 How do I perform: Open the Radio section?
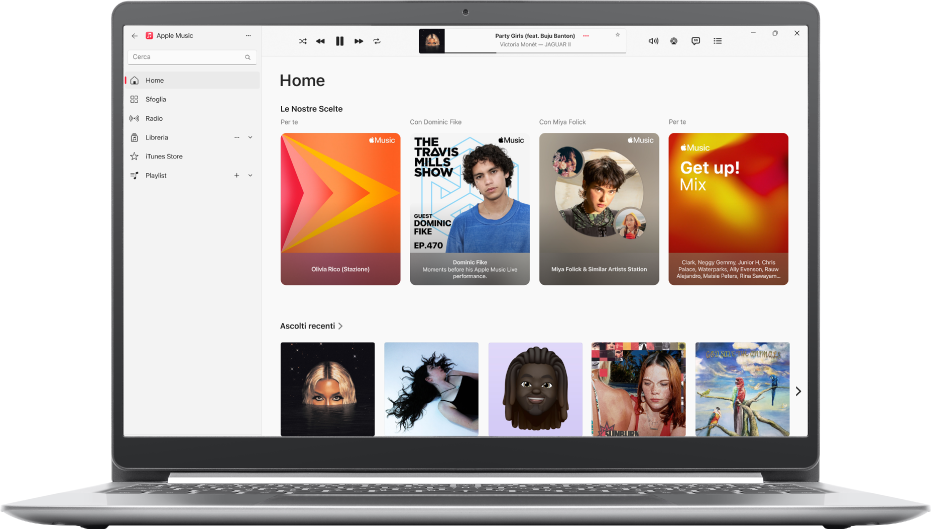[x=192, y=118]
